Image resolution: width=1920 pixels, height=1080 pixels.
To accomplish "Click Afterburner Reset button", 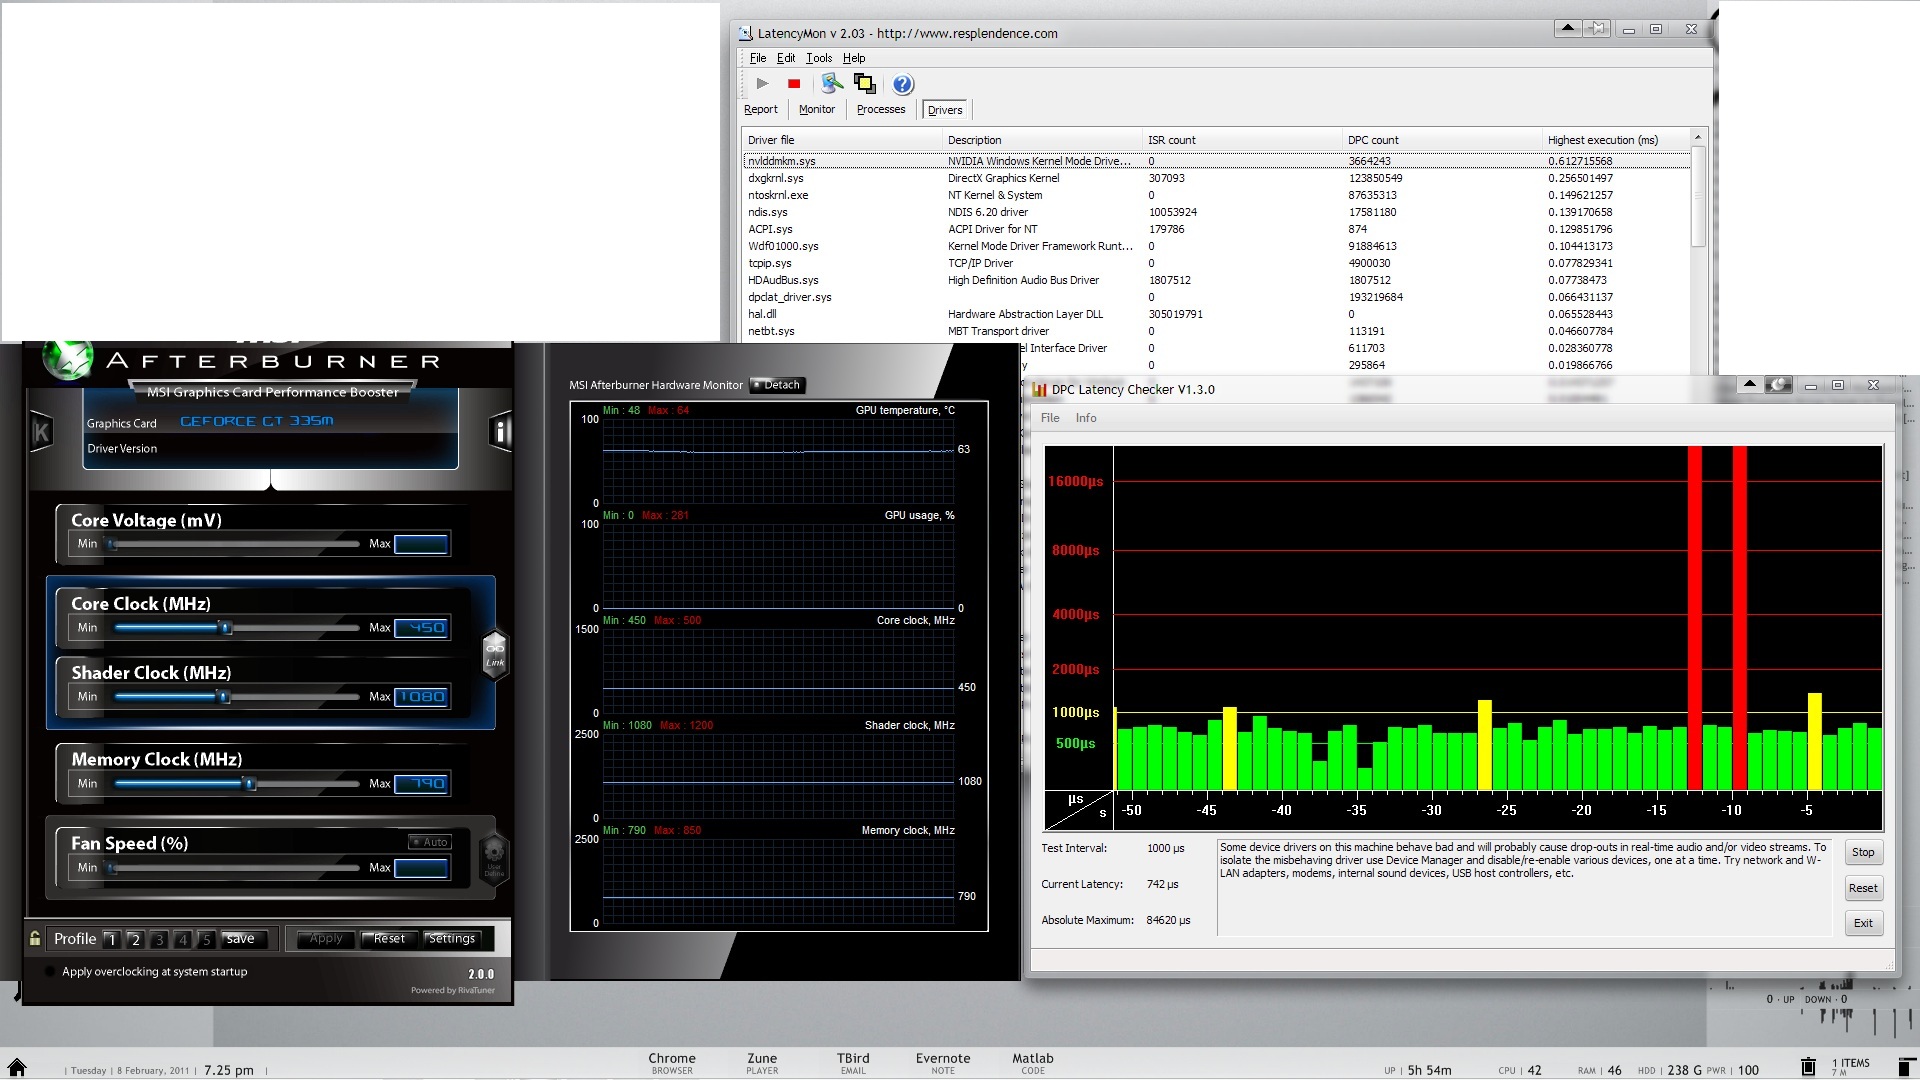I will tap(389, 939).
